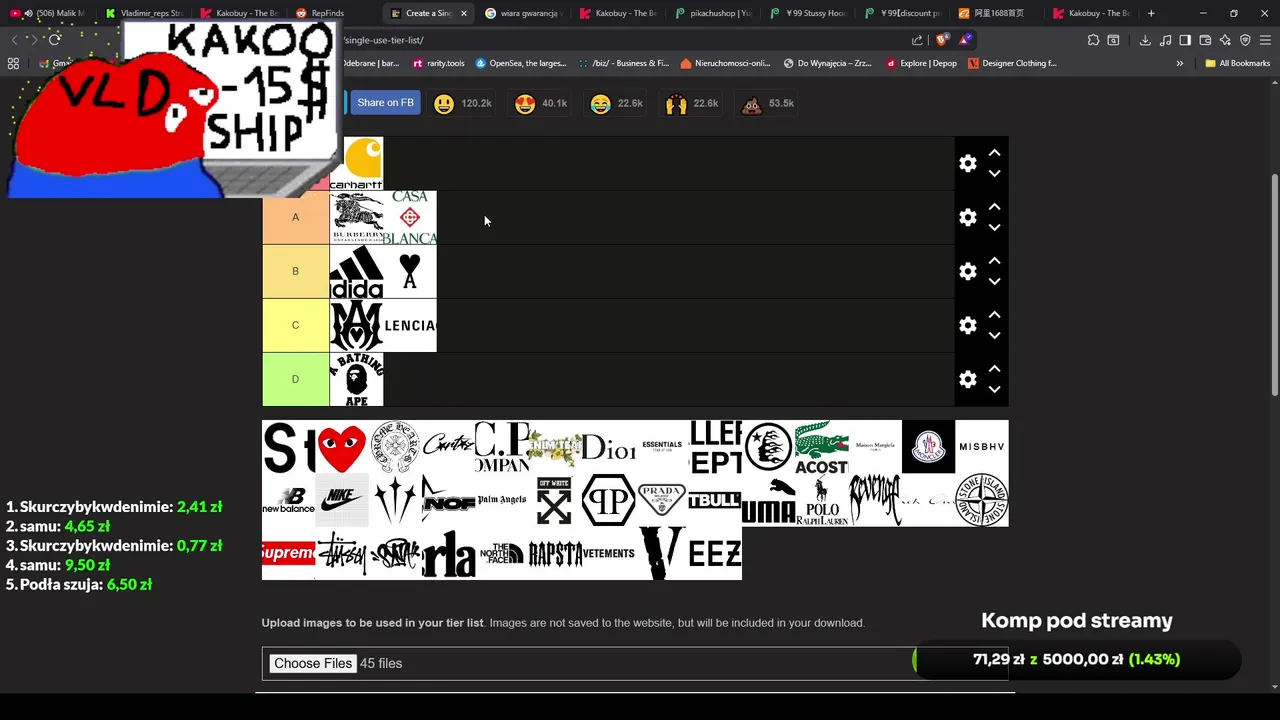Select the A Bathing Ape logo in tier D
The height and width of the screenshot is (720, 1280).
[356, 379]
